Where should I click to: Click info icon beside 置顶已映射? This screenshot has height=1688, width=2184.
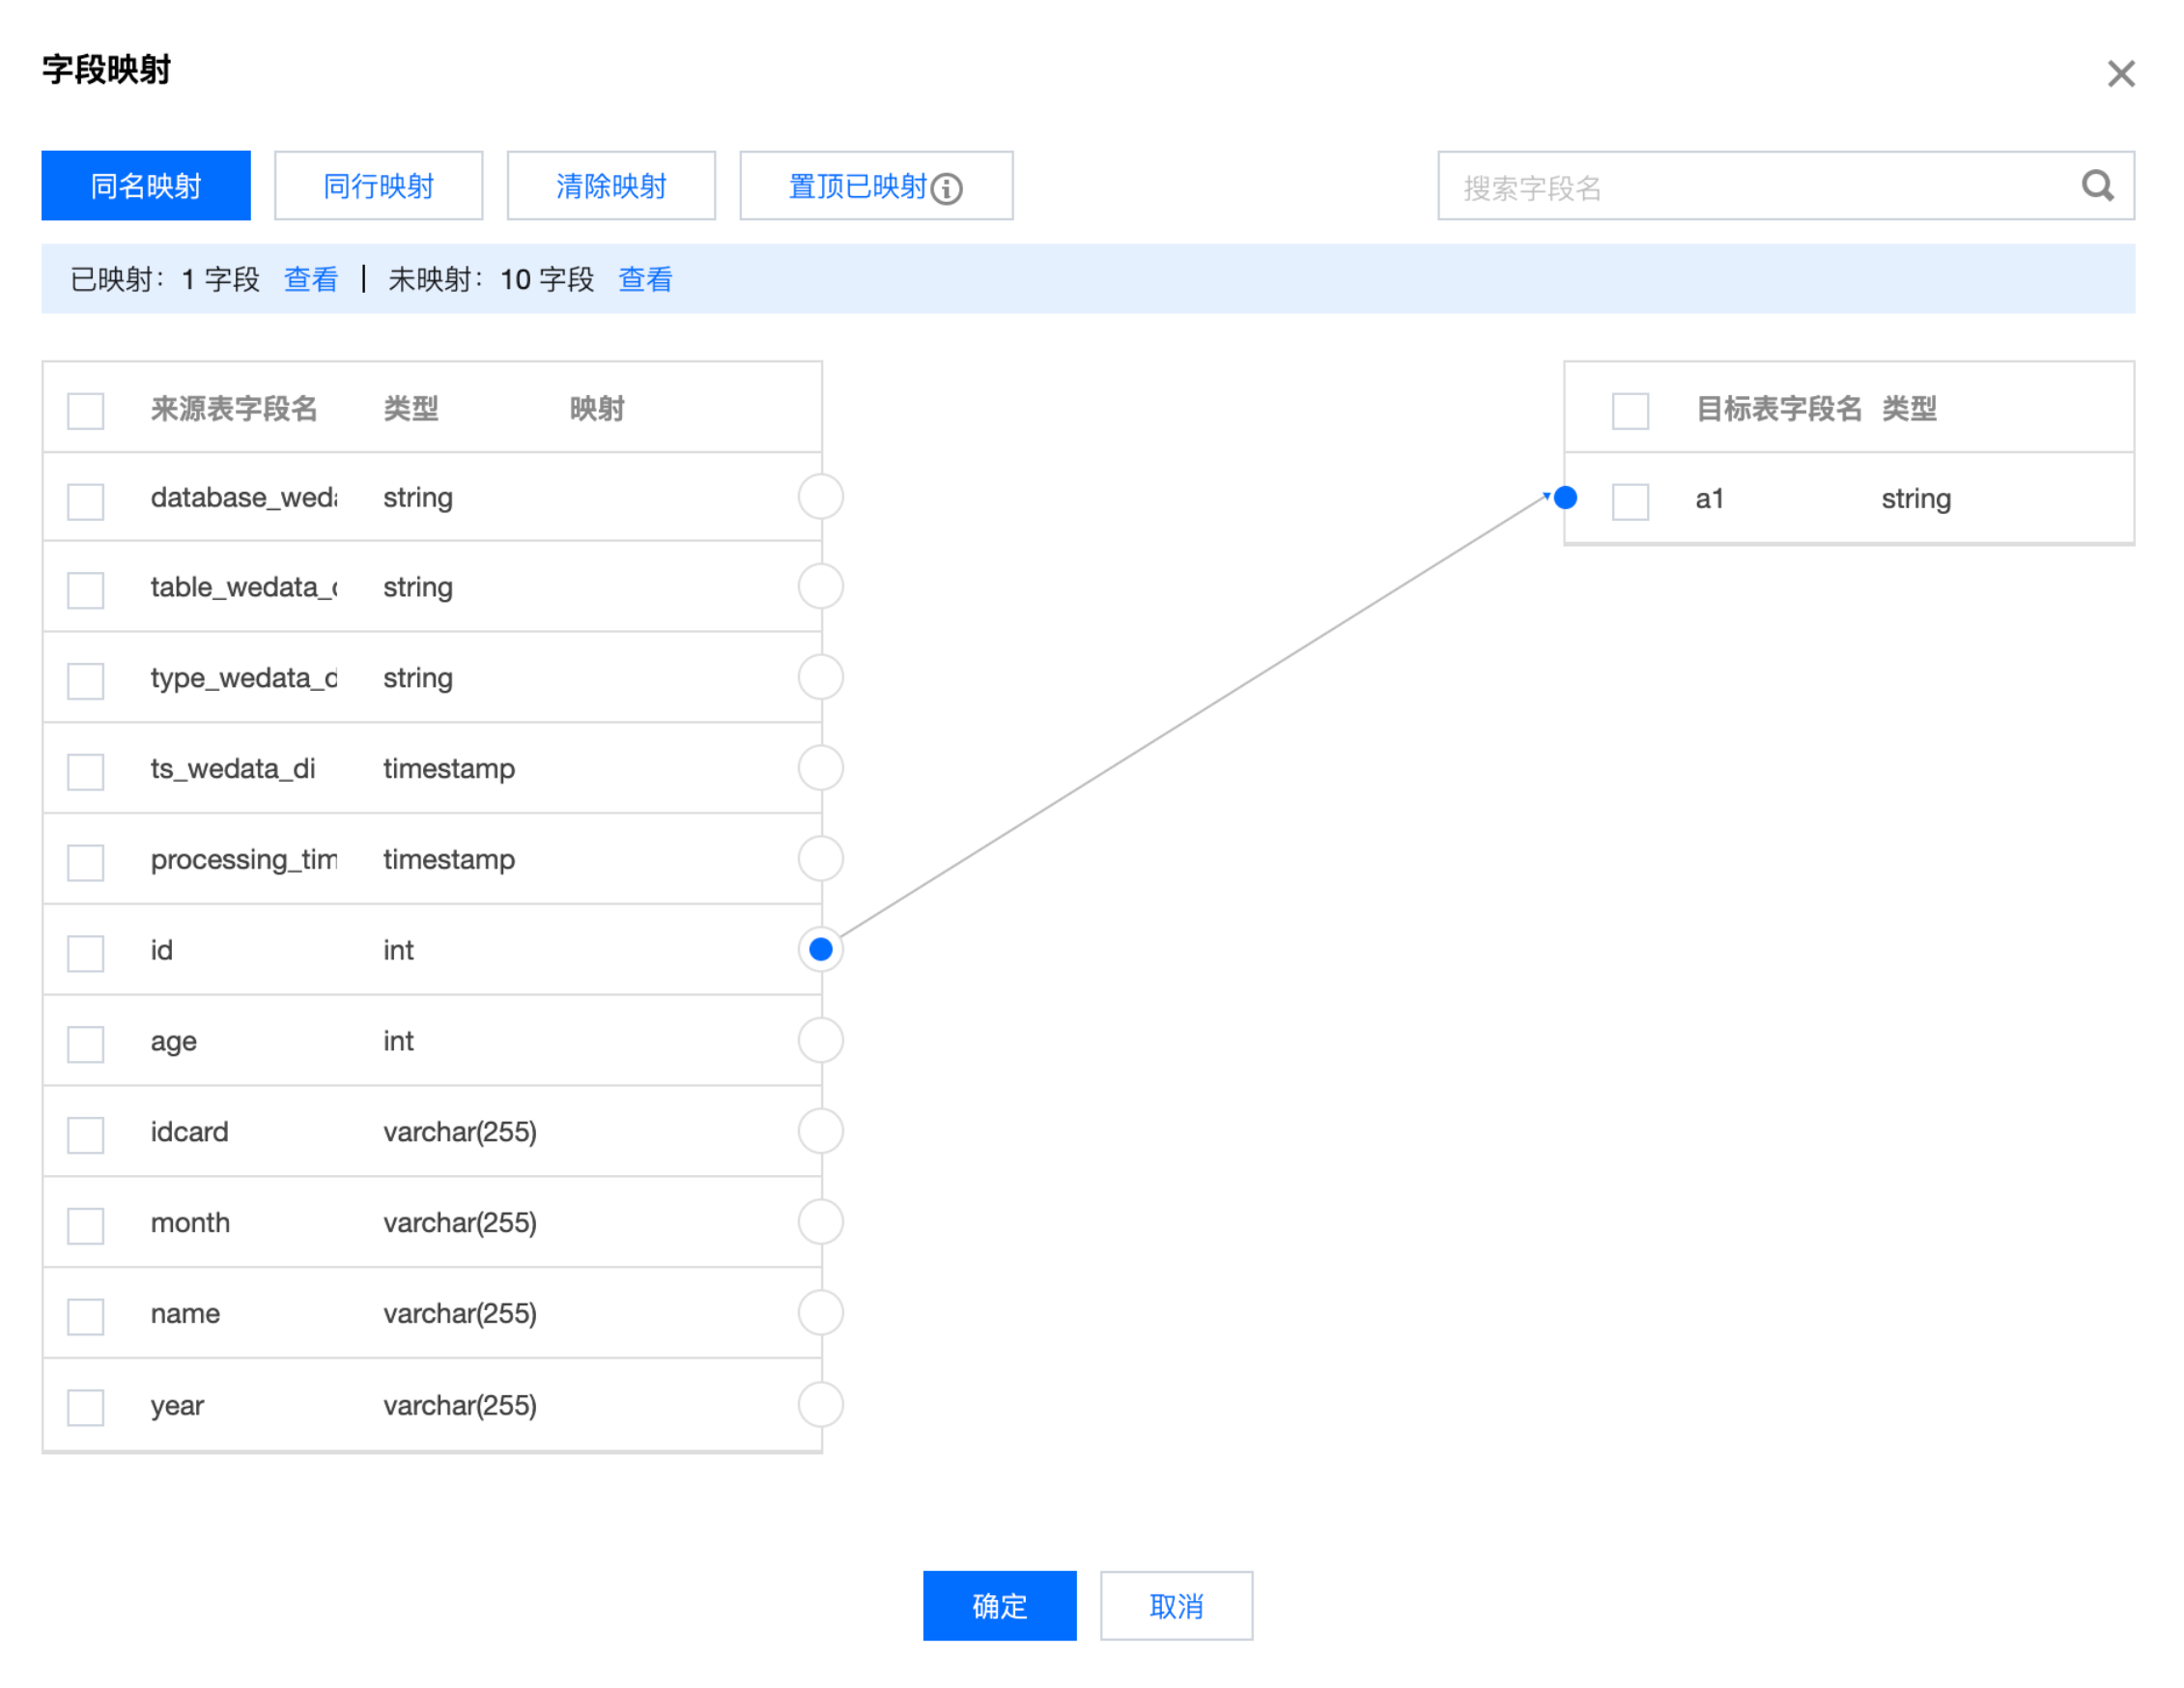946,188
